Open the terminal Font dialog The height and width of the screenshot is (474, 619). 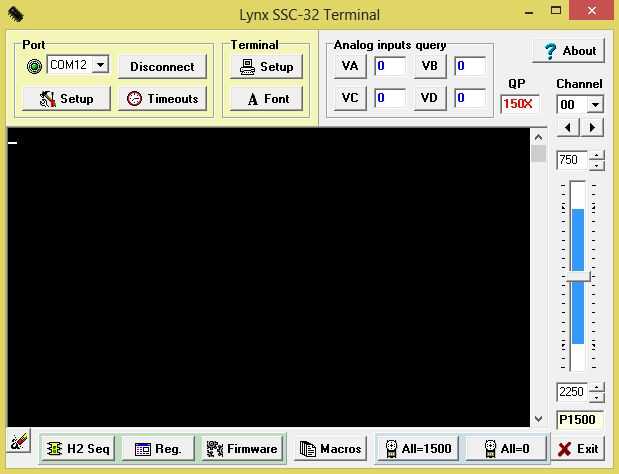pos(266,98)
